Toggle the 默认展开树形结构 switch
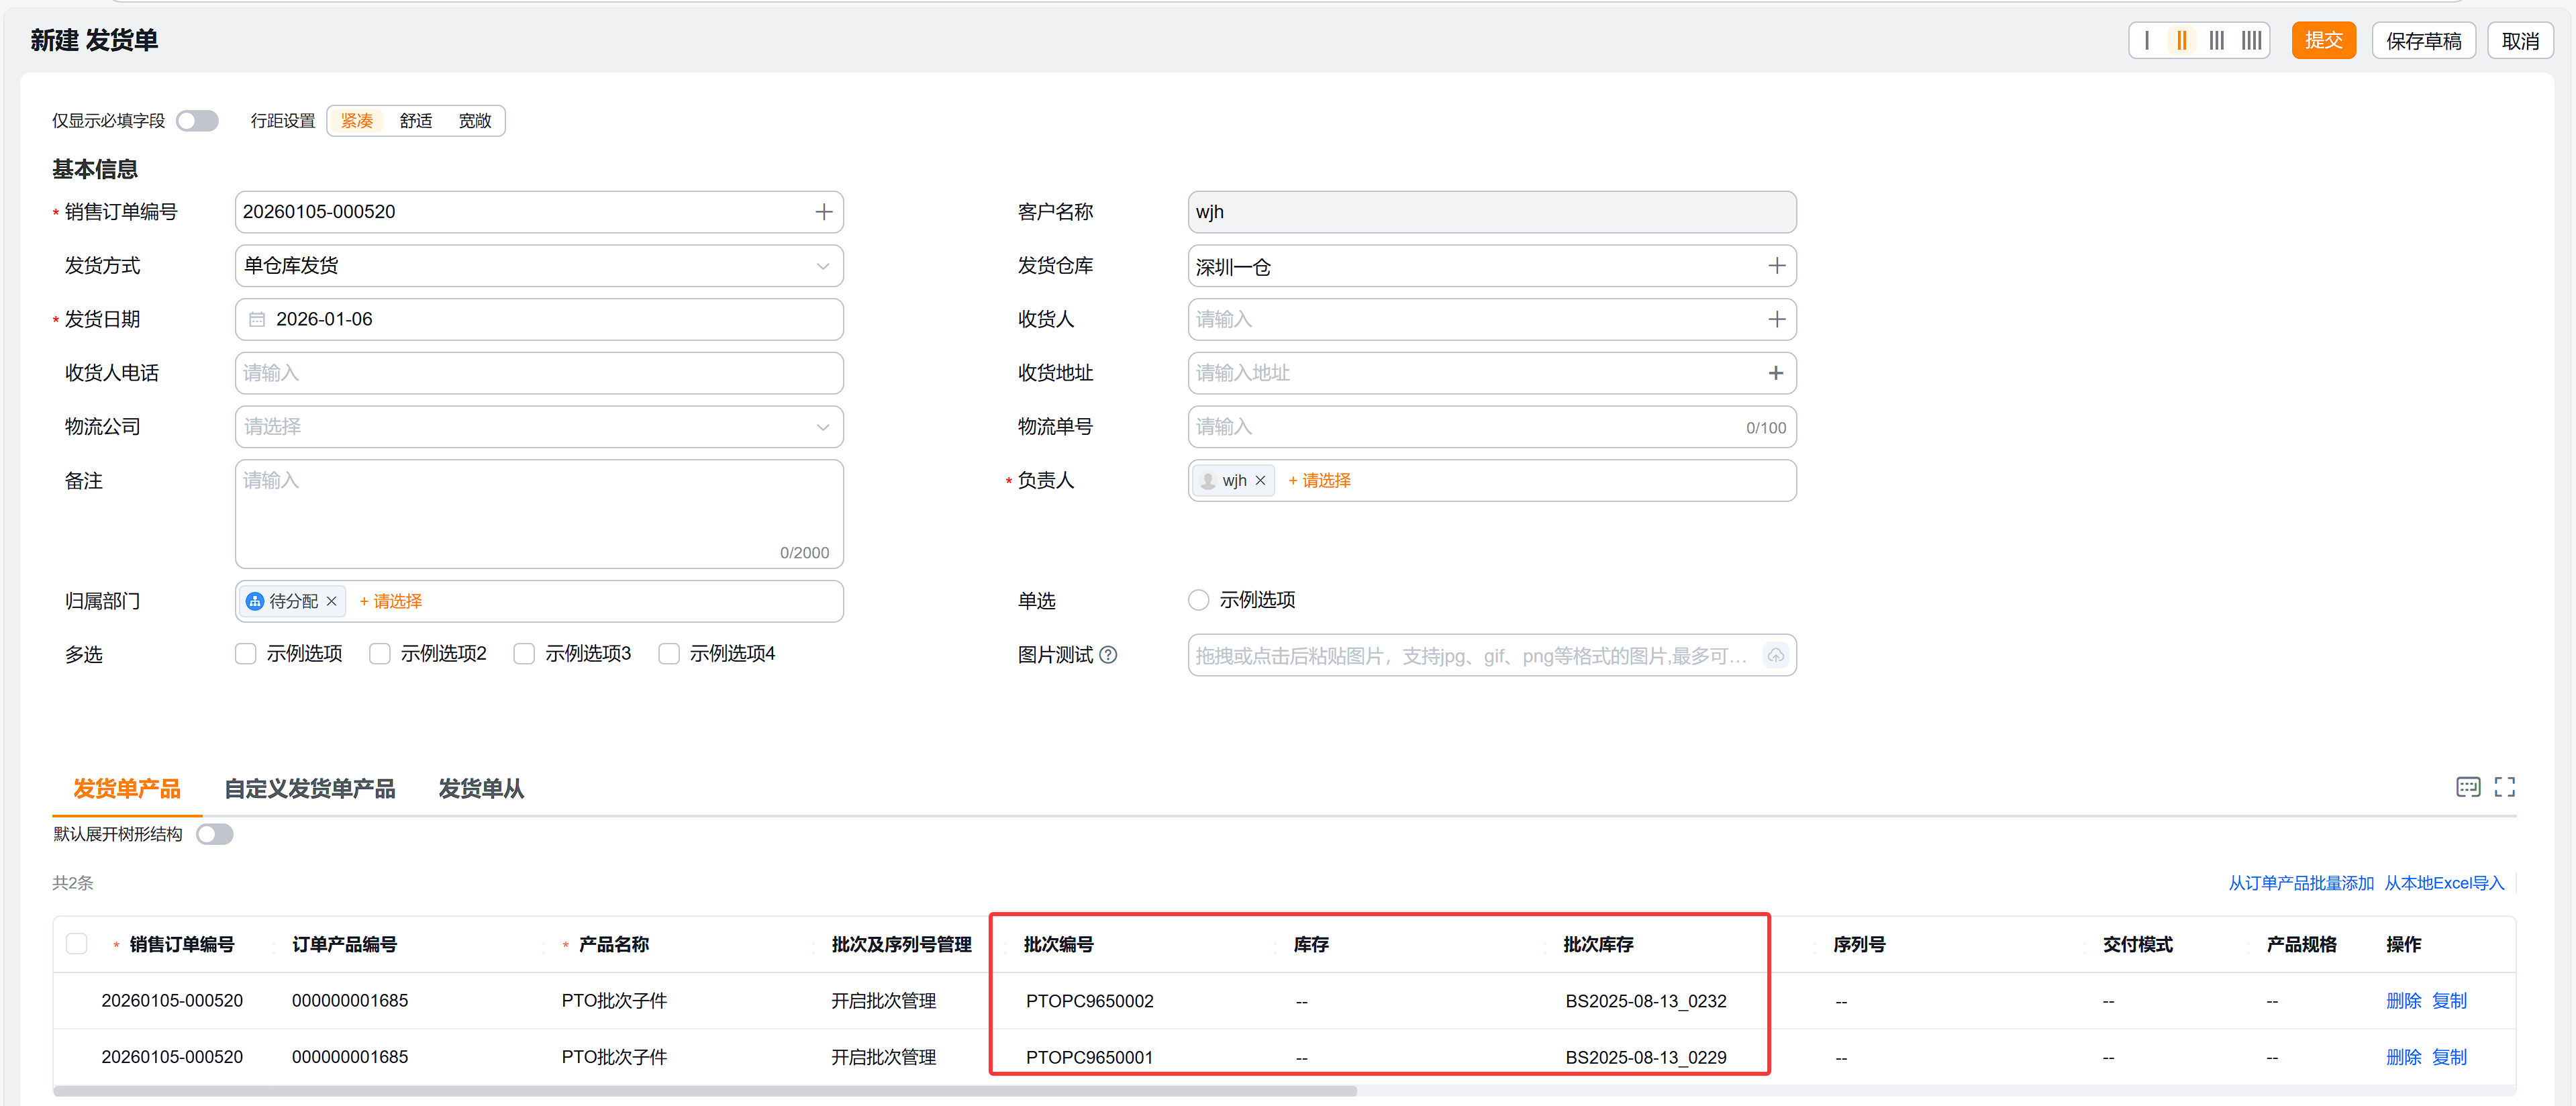Screen dimensions: 2576x1106 click(214, 833)
